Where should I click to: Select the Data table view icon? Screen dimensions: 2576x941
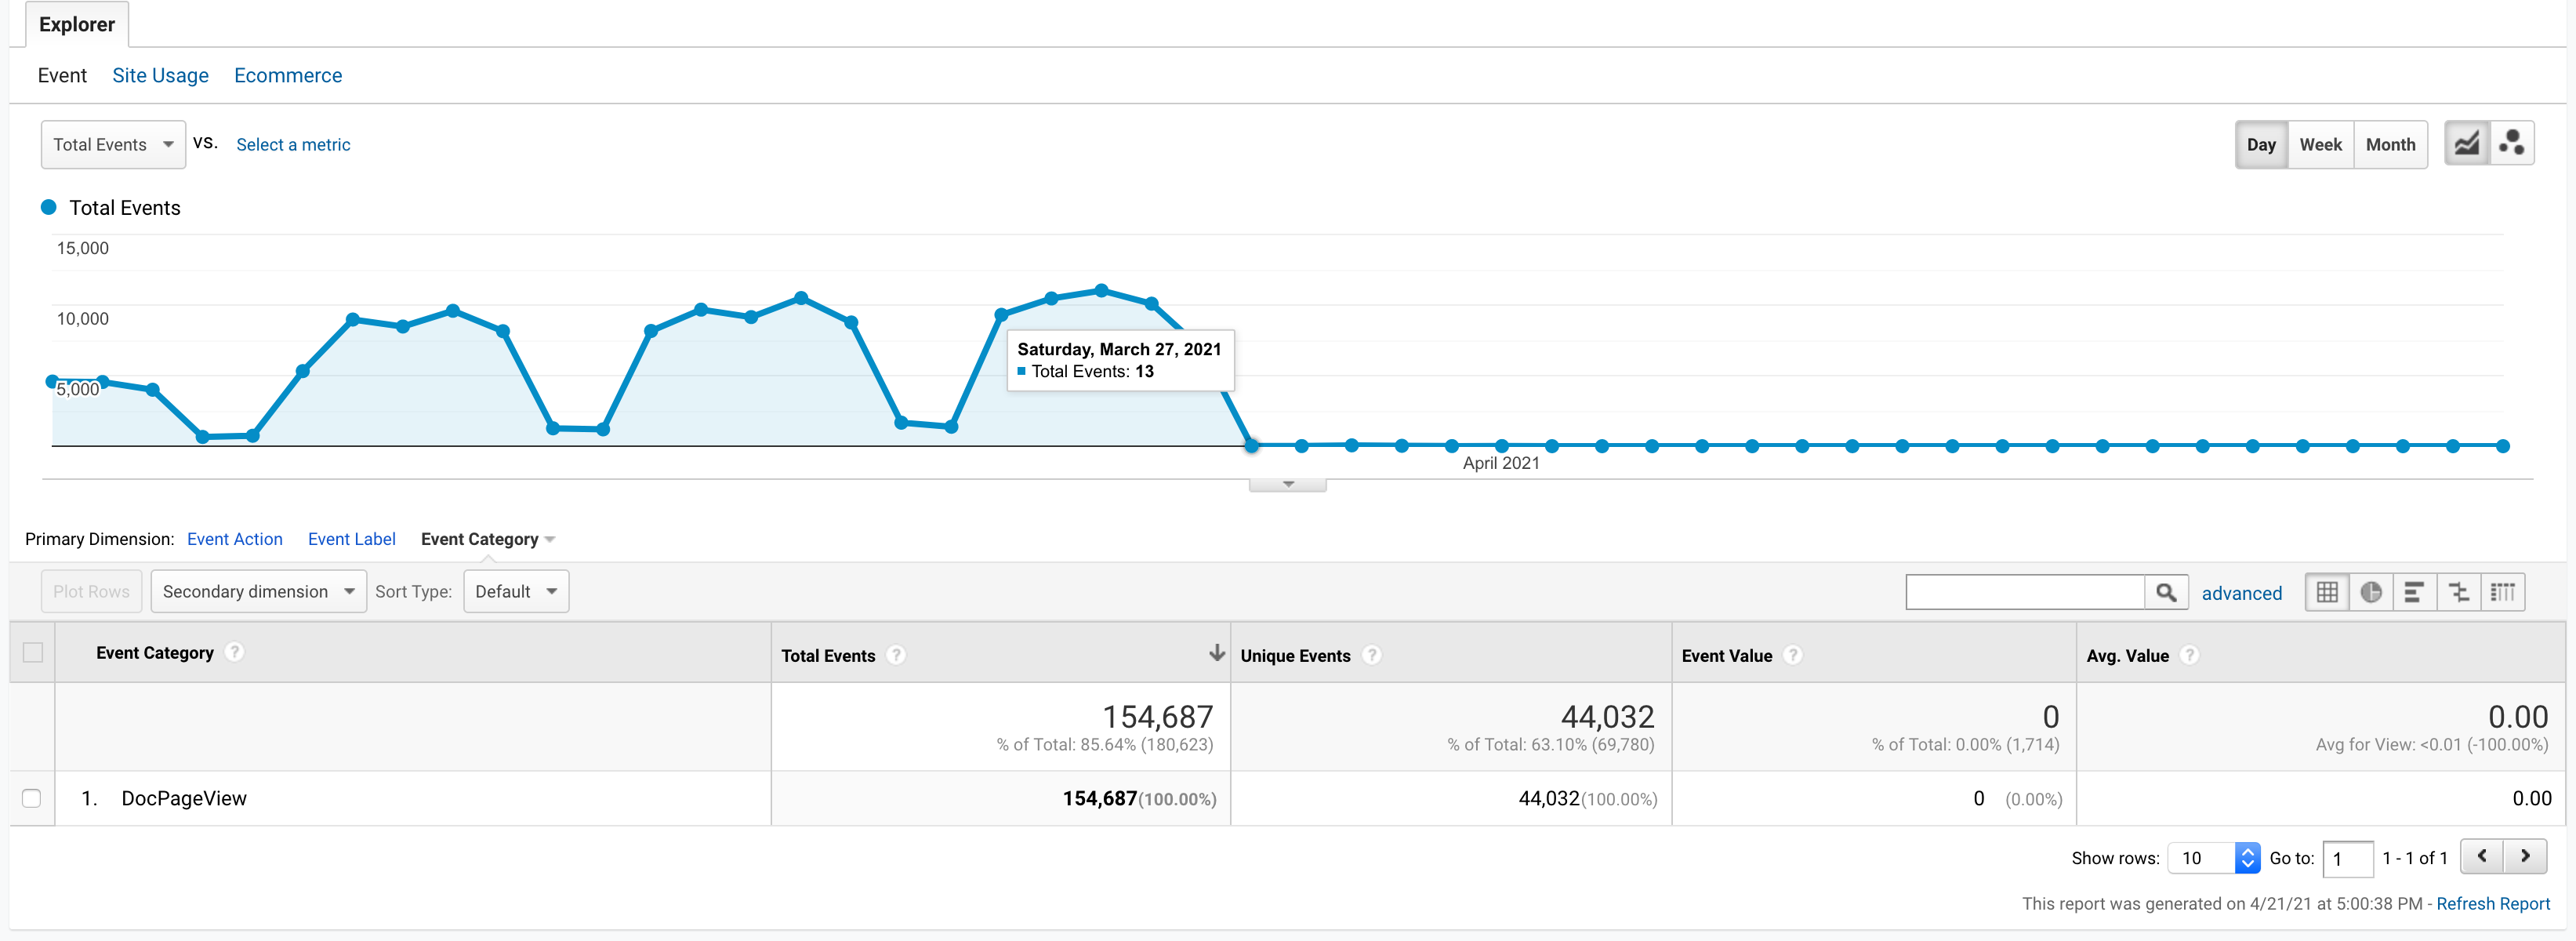(2327, 592)
